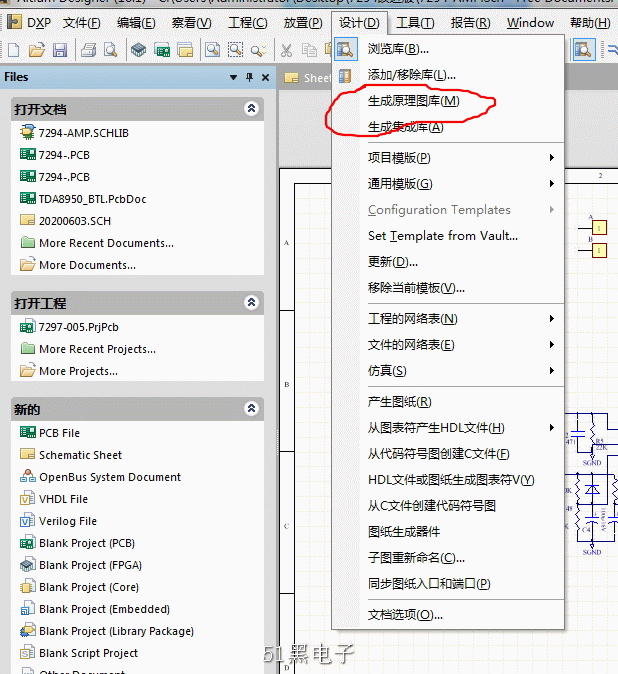Click the zoom selected objects icon

click(x=258, y=50)
